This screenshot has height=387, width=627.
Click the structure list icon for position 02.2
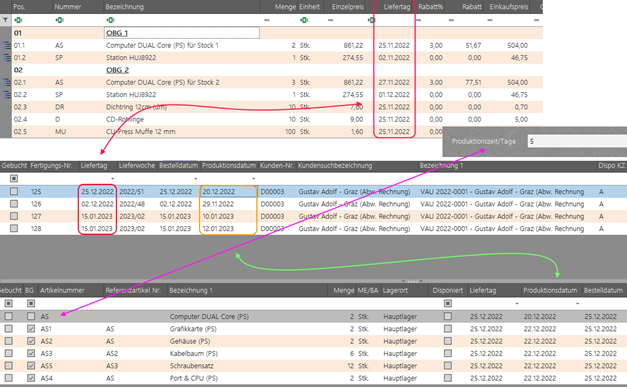point(6,95)
